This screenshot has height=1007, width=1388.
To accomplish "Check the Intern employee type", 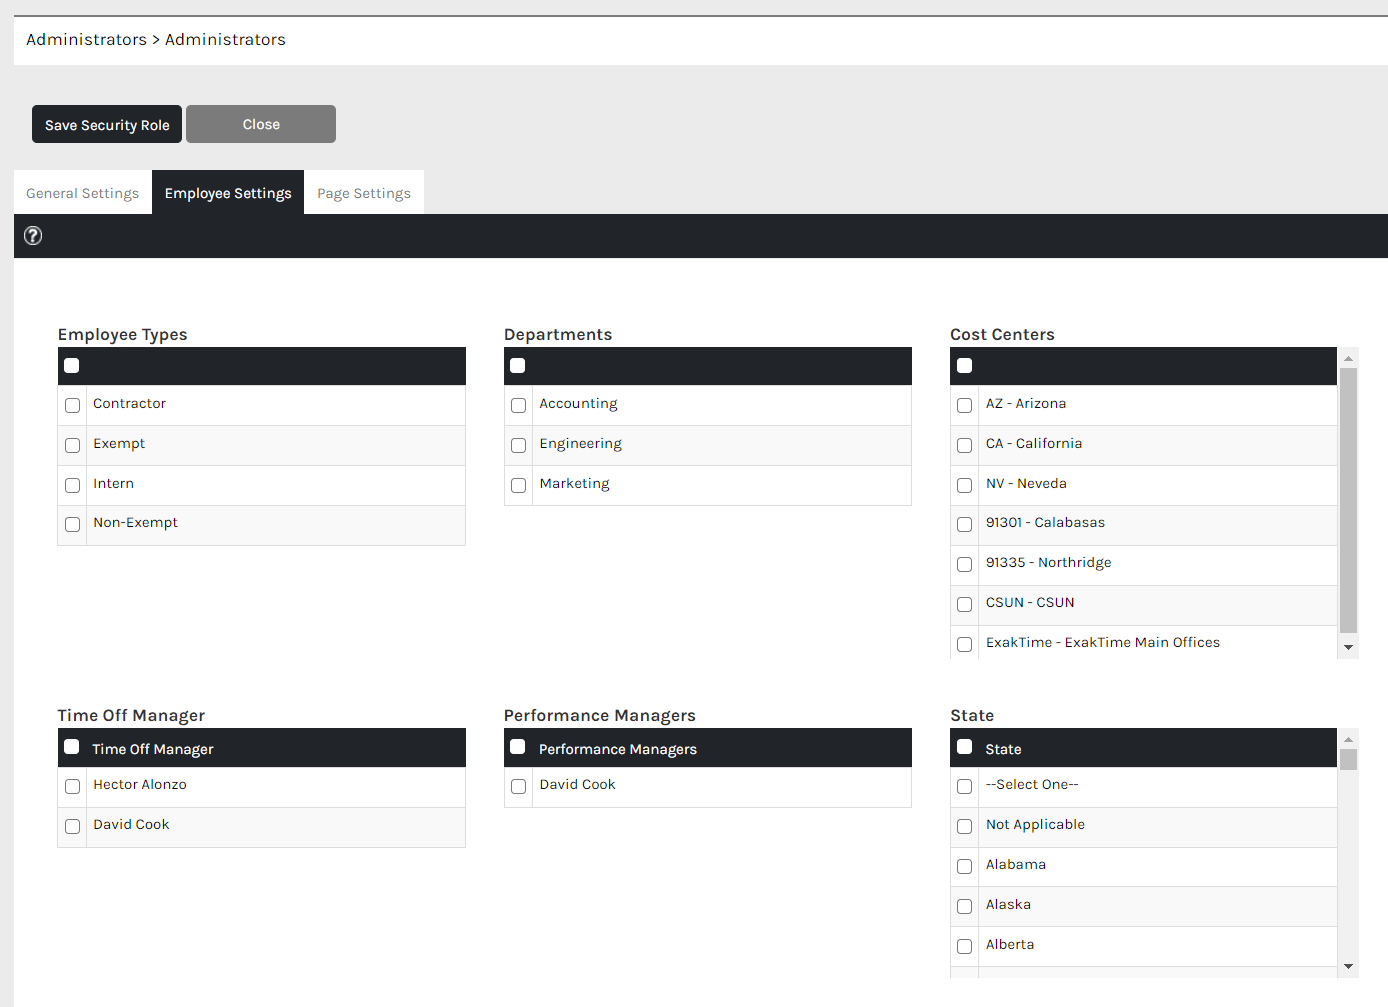I will pos(72,485).
